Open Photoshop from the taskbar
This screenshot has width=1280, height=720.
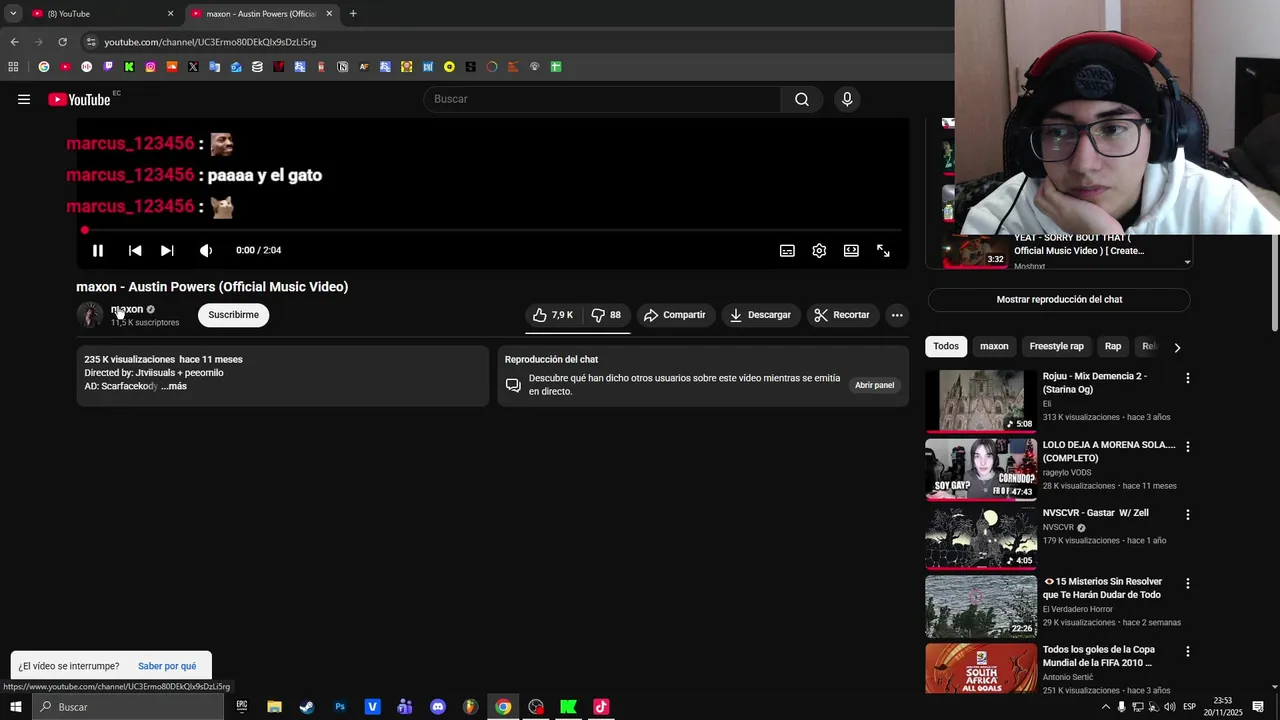tap(340, 707)
